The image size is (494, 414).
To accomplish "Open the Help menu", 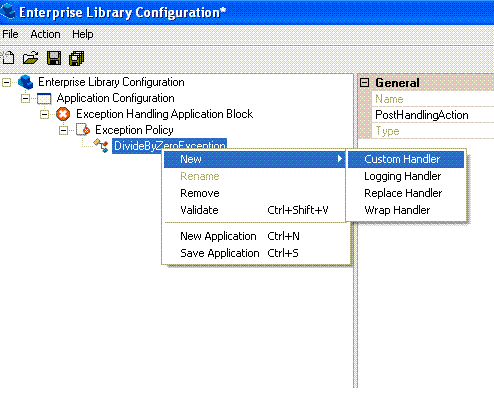I will [83, 34].
